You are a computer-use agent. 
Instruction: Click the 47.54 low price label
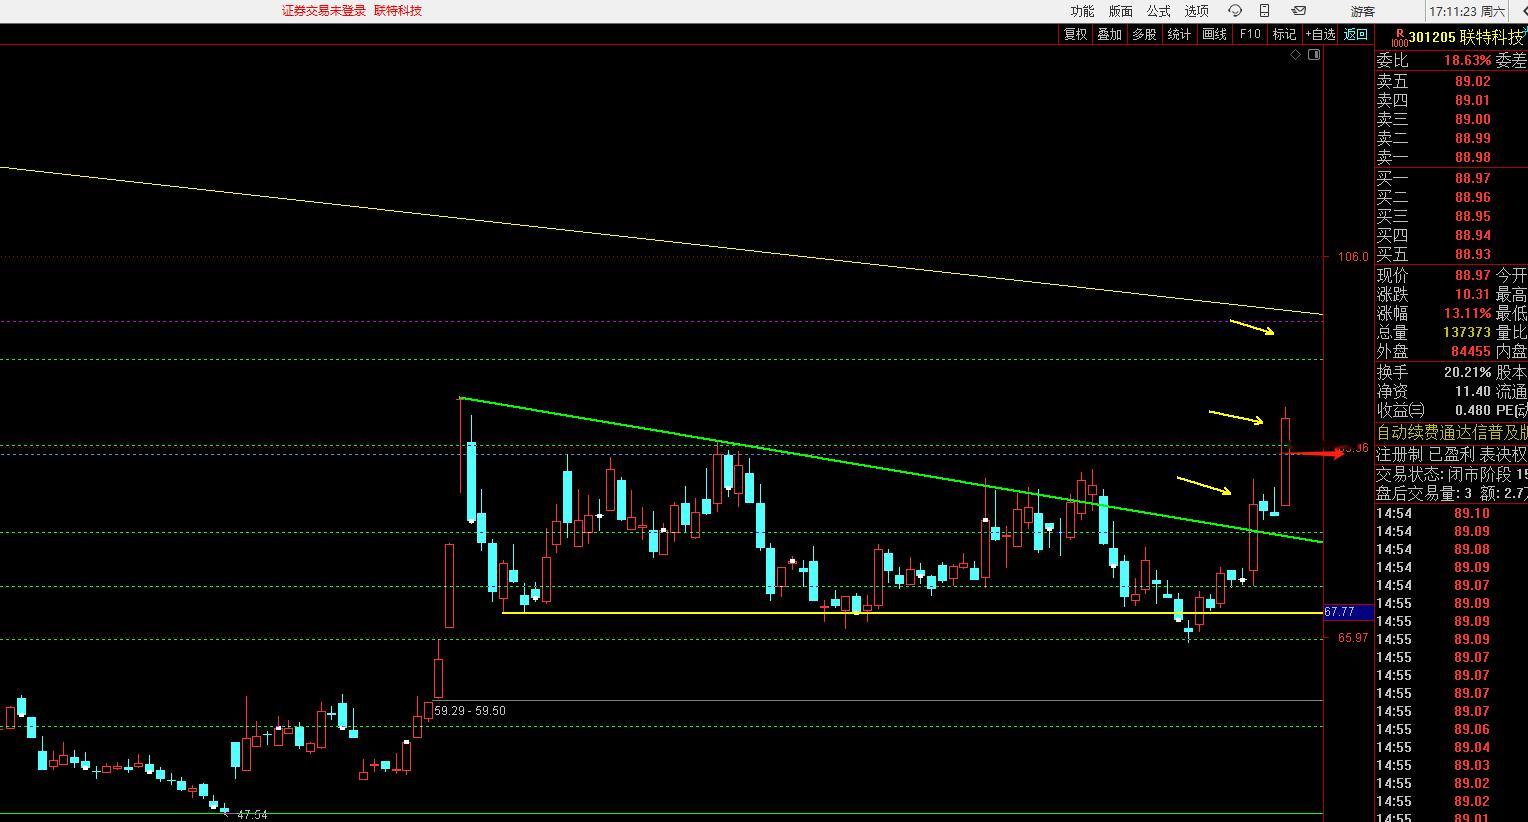pyautogui.click(x=252, y=815)
